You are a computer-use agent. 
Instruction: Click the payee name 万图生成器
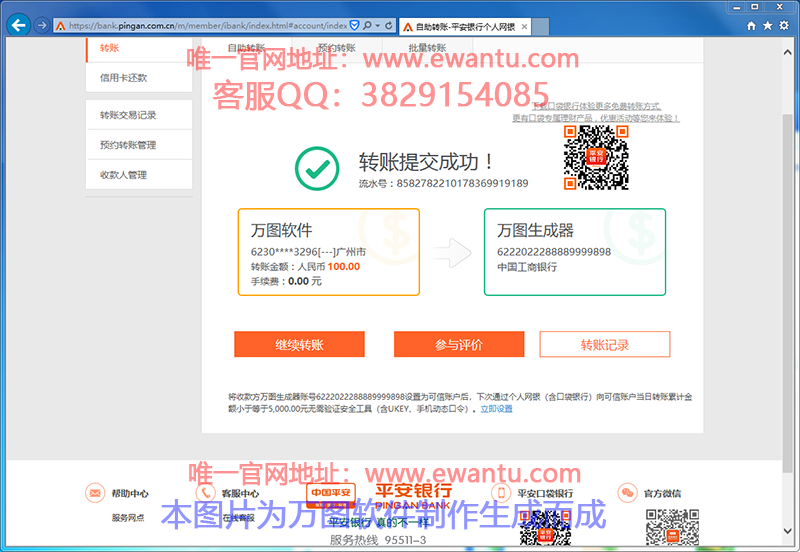click(535, 230)
